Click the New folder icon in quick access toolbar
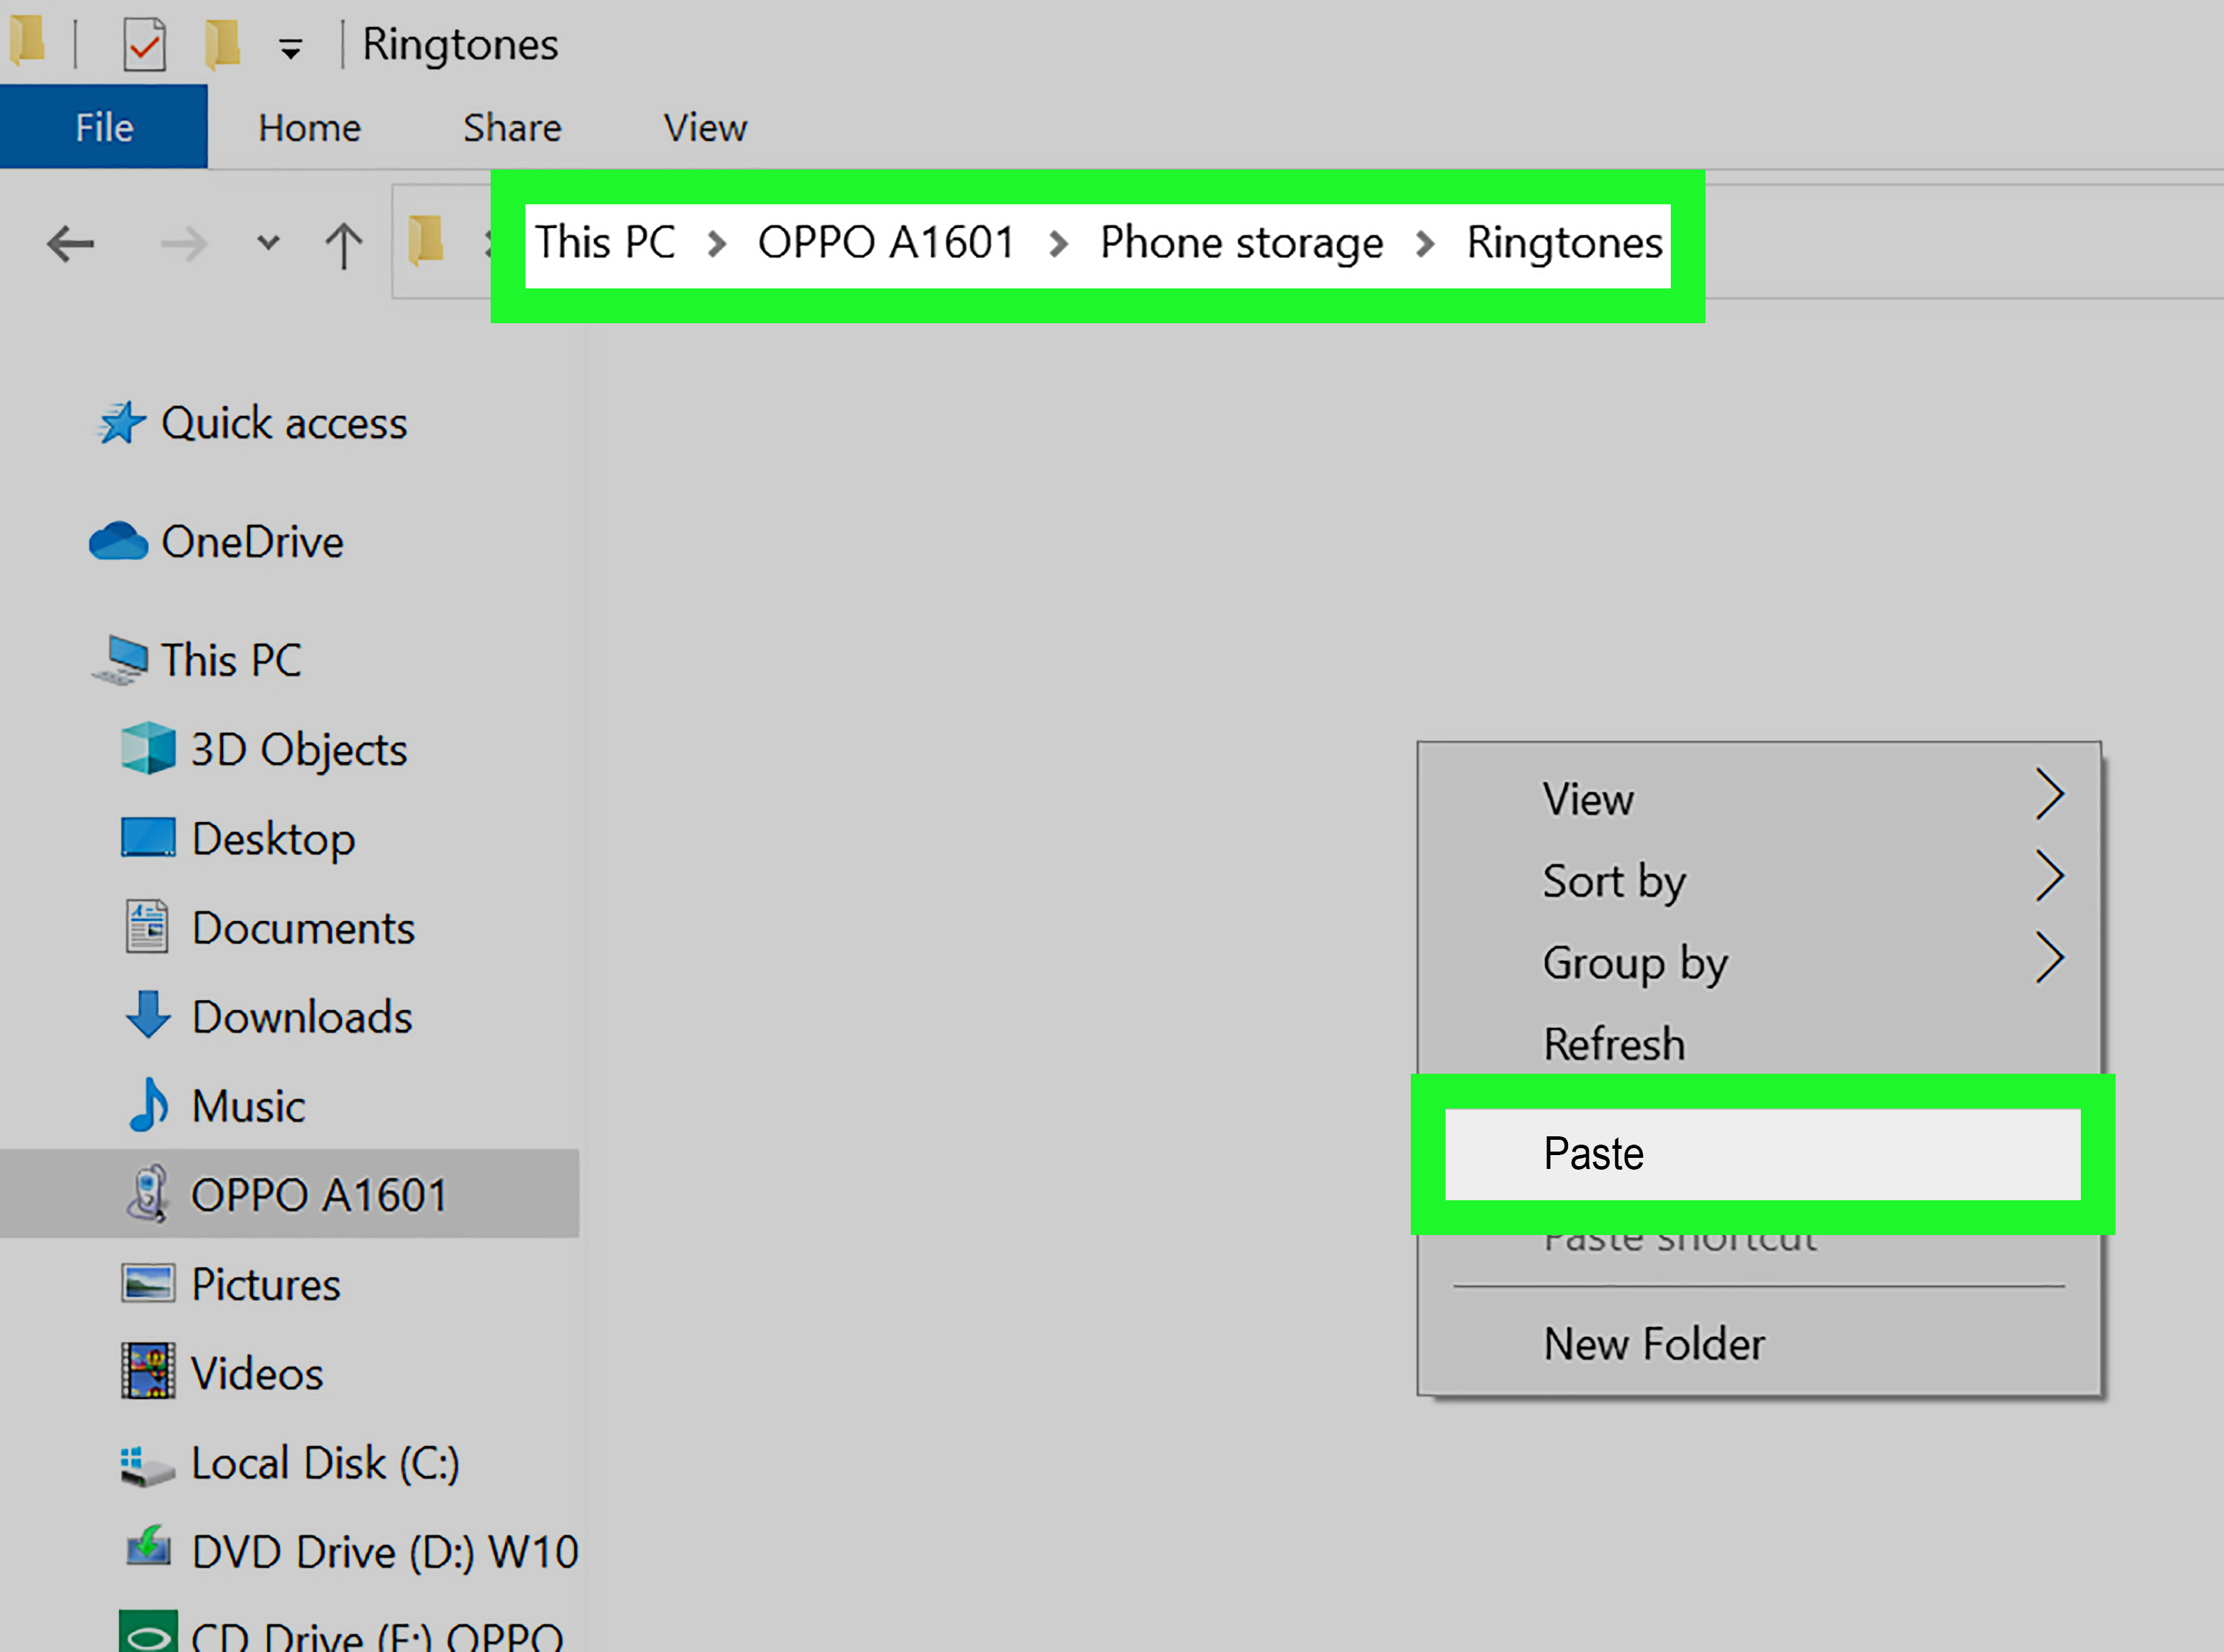2224x1652 pixels. click(222, 44)
